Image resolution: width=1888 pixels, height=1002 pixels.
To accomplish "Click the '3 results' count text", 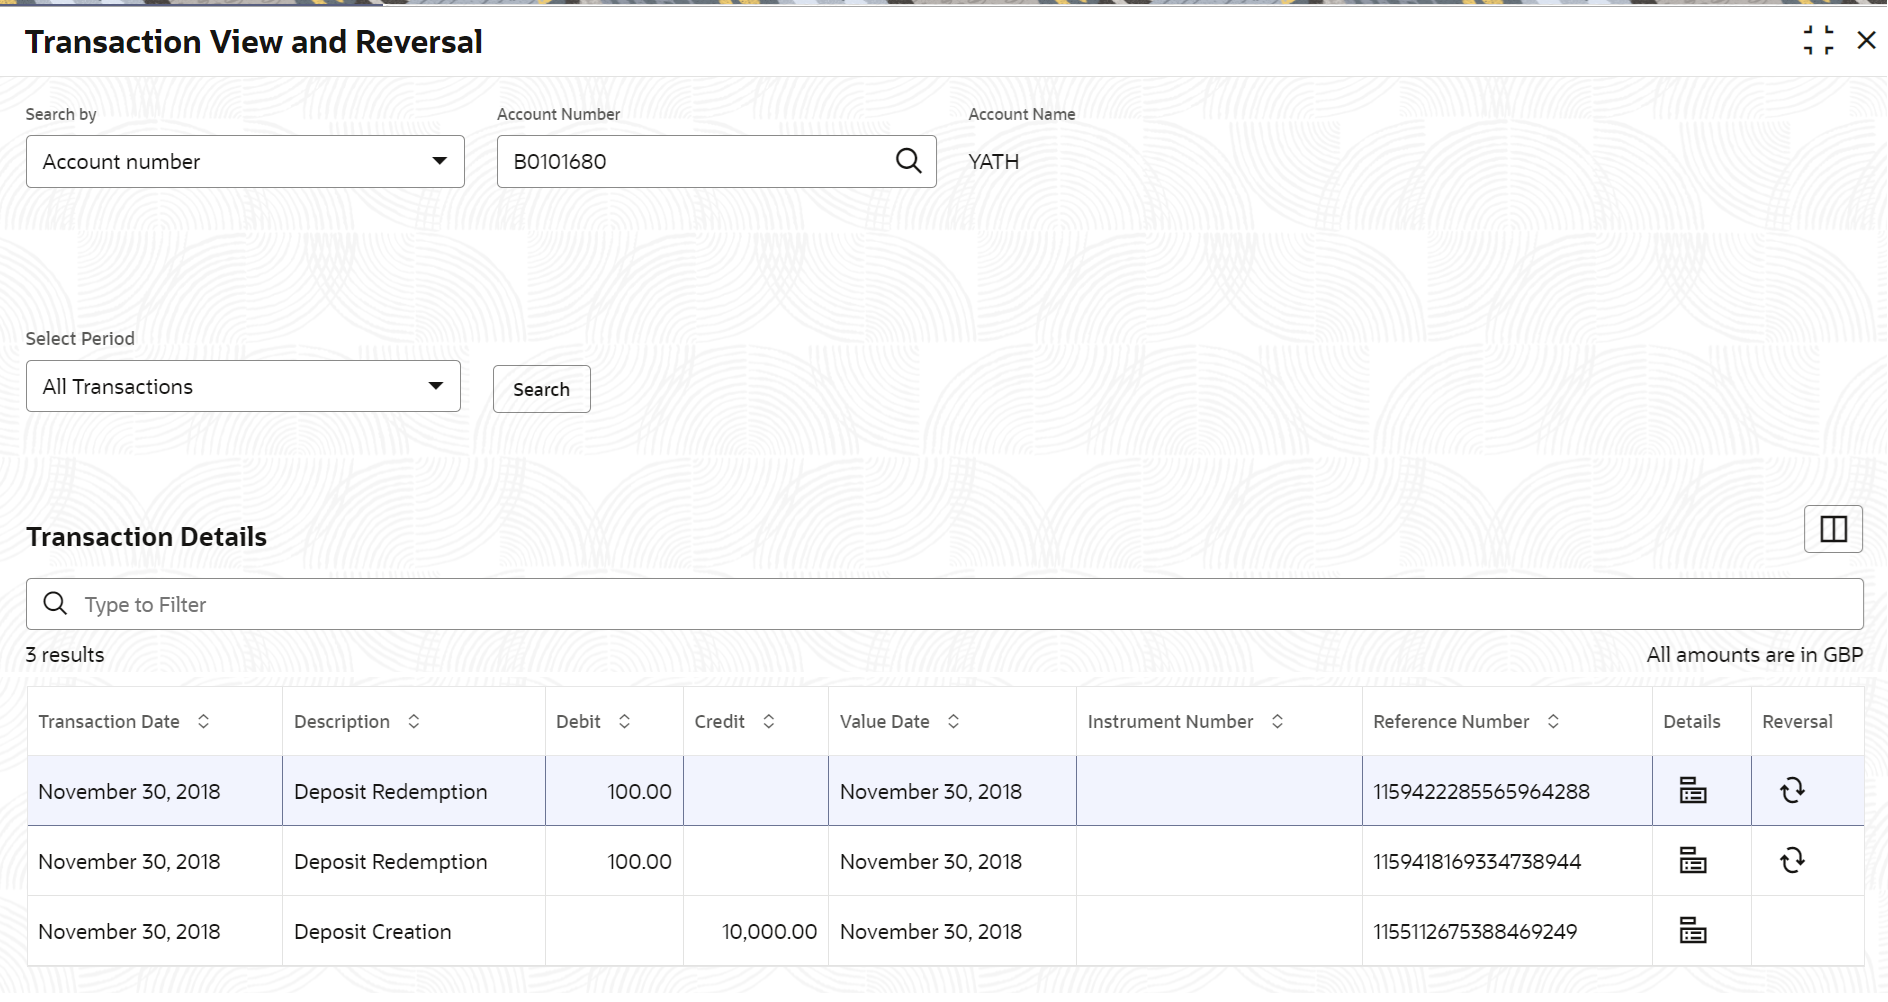I will [x=65, y=655].
